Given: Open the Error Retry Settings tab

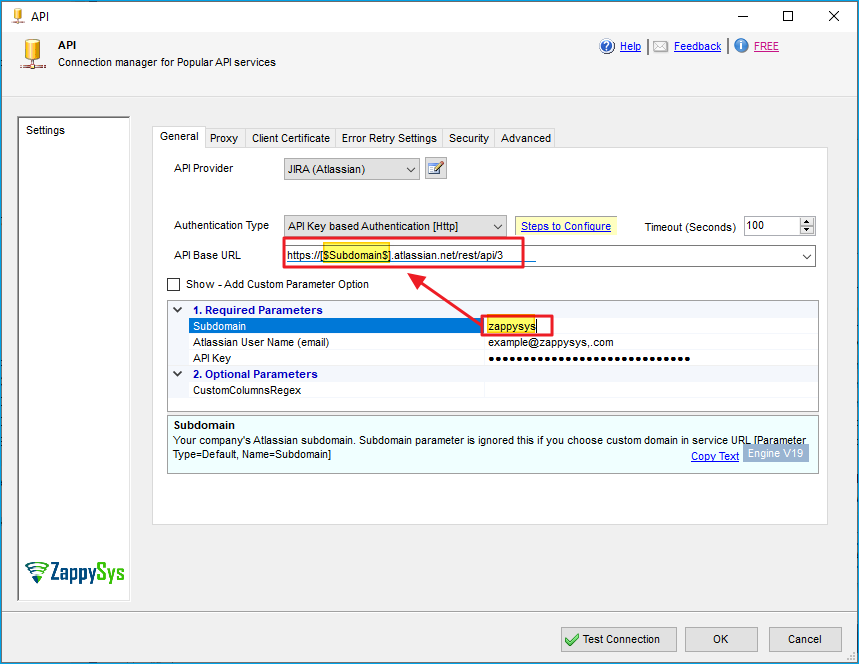Looking at the screenshot, I should coord(389,138).
